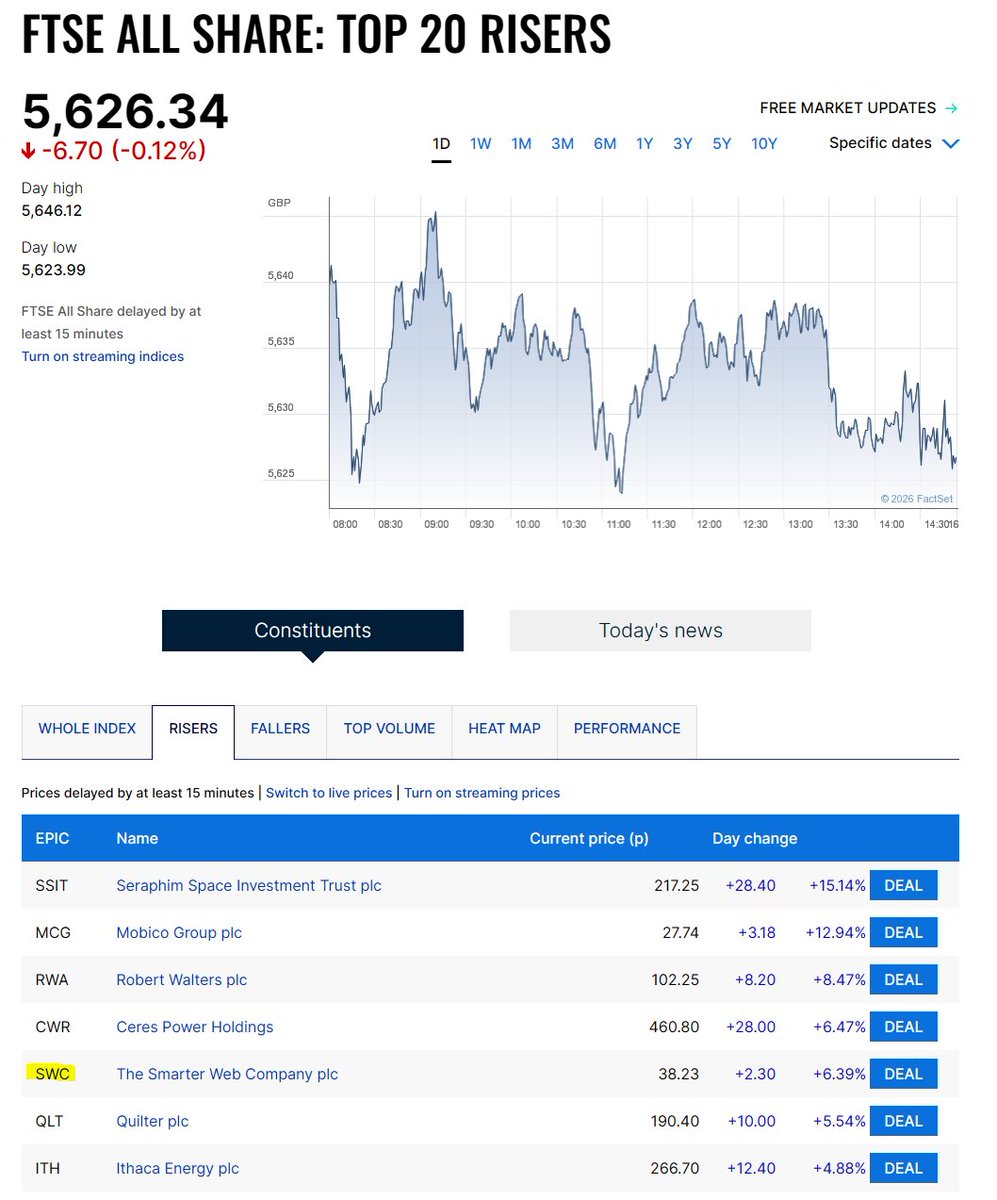Open the Fallers tab

click(280, 729)
